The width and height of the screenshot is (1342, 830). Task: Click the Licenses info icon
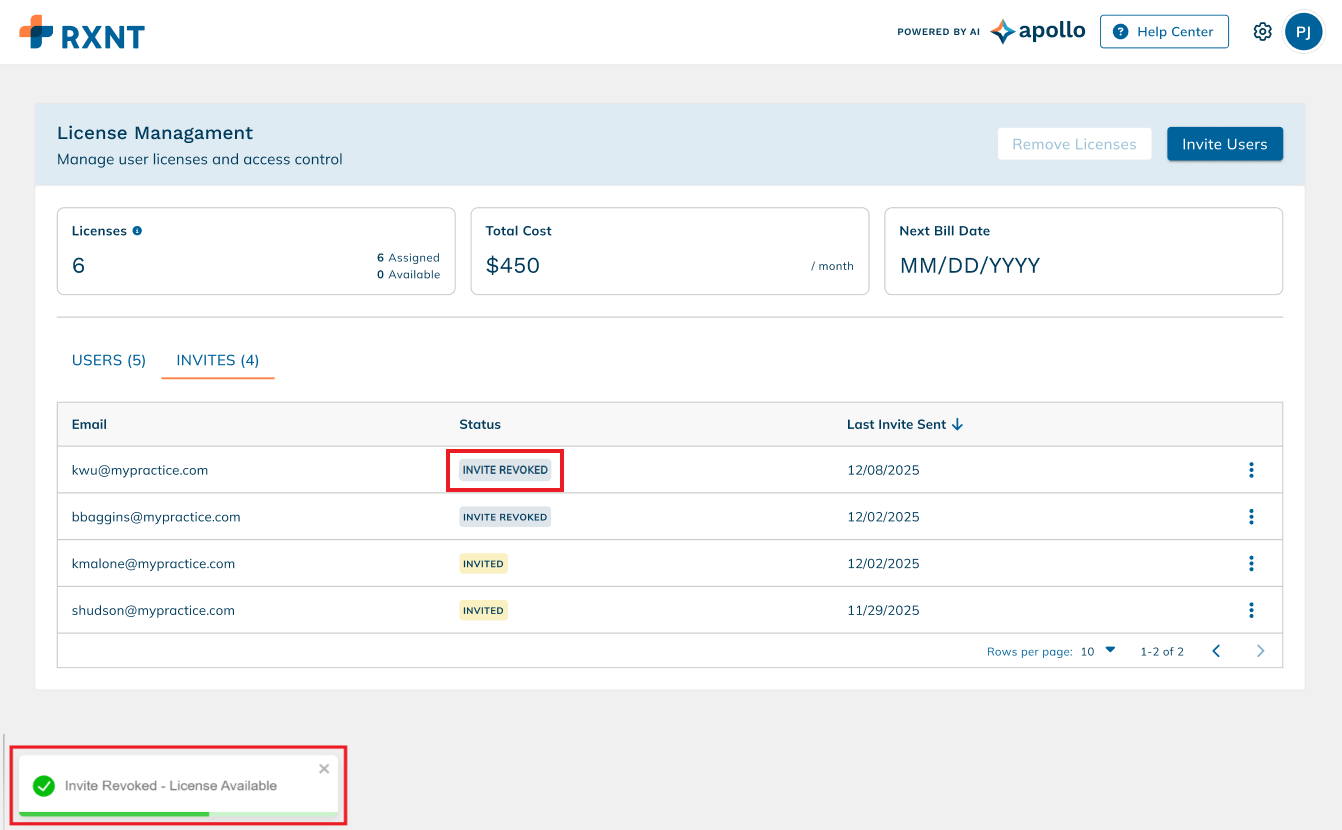pyautogui.click(x=137, y=230)
